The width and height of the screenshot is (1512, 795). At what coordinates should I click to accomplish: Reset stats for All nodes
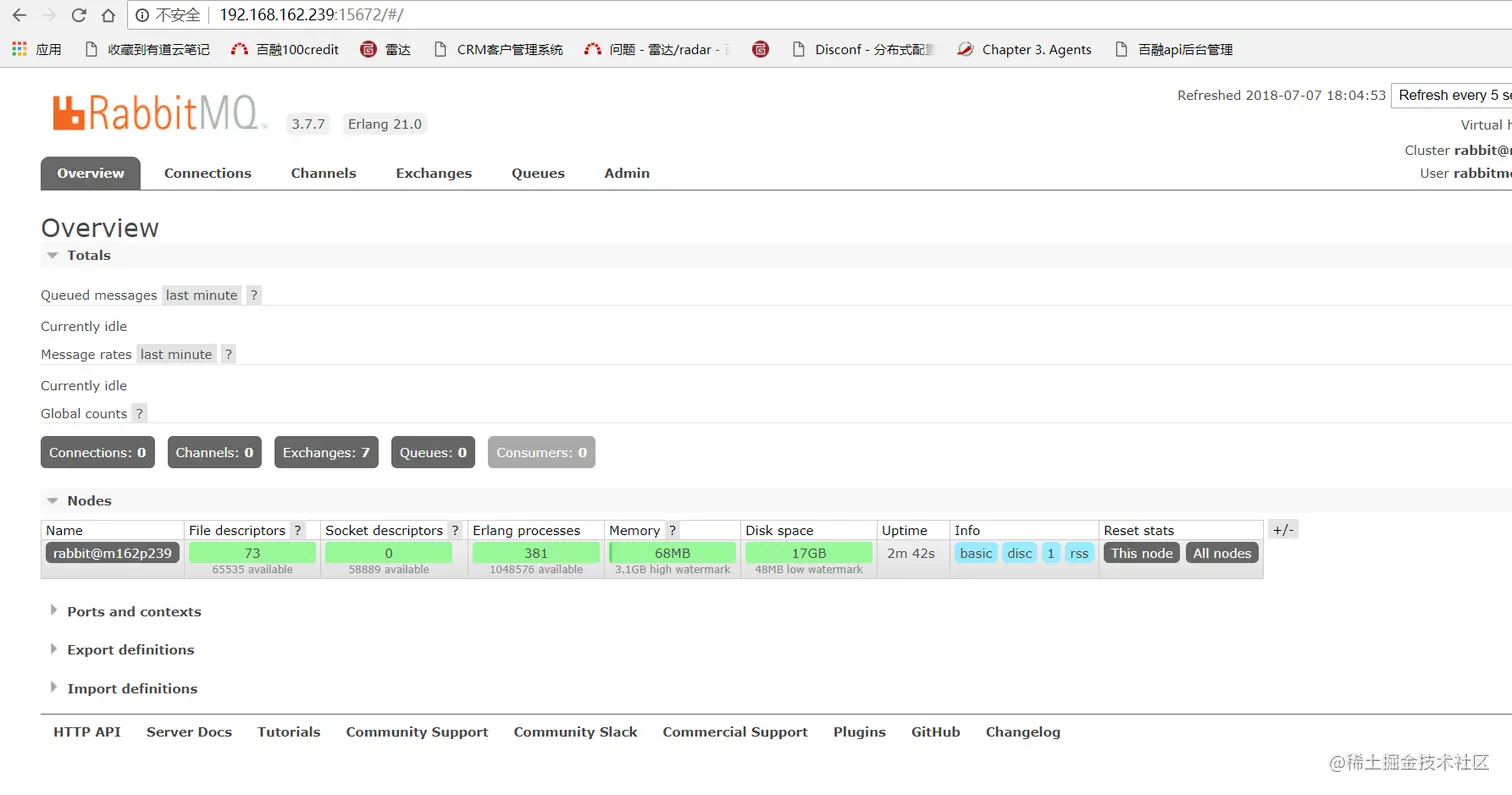1222,553
